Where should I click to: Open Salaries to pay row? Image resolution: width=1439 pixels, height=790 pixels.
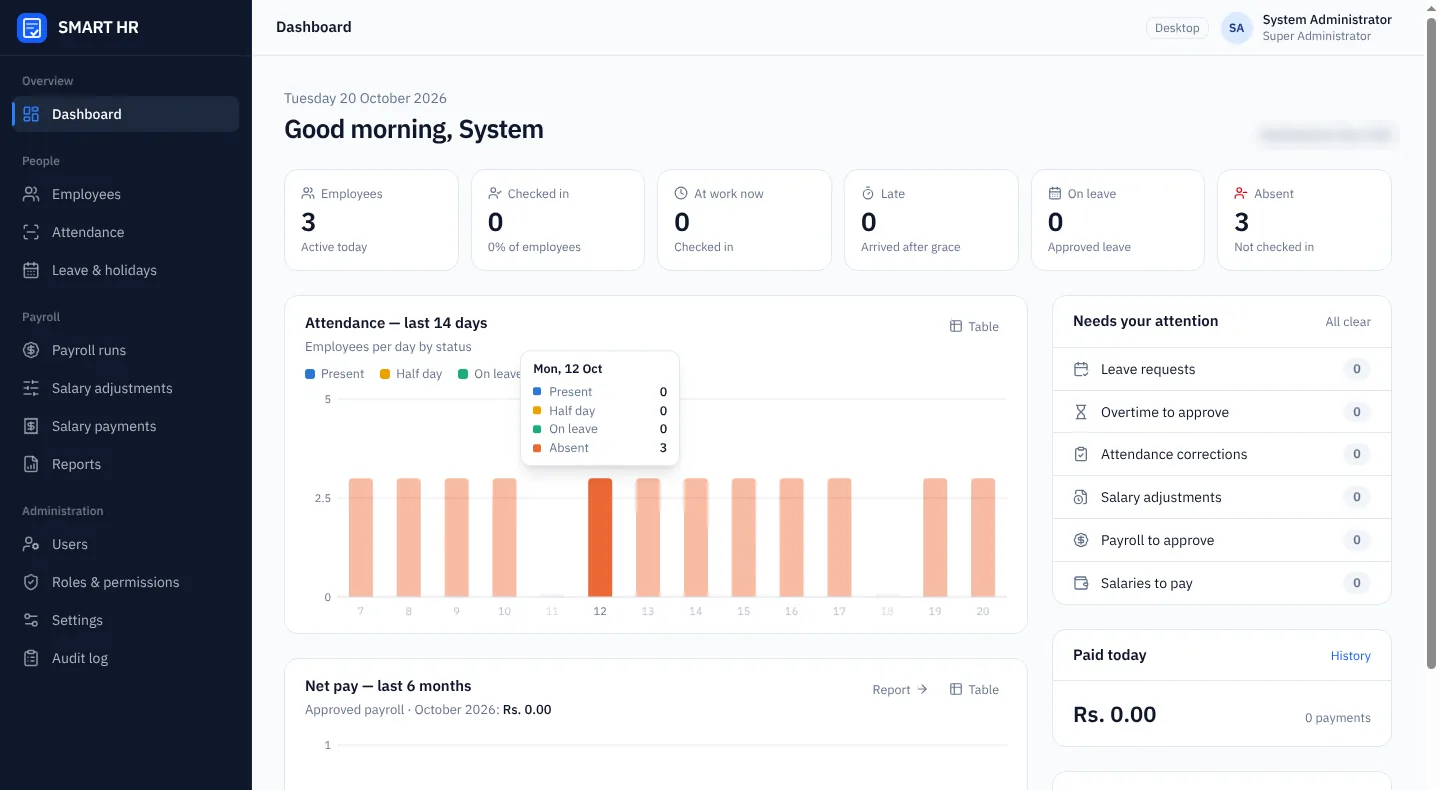[x=1221, y=583]
